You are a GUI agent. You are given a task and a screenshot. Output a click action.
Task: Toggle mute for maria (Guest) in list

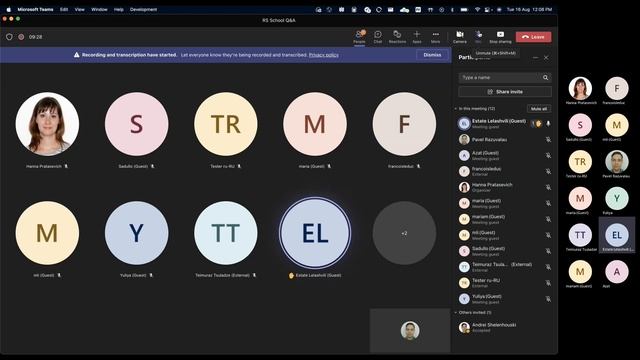tap(548, 203)
